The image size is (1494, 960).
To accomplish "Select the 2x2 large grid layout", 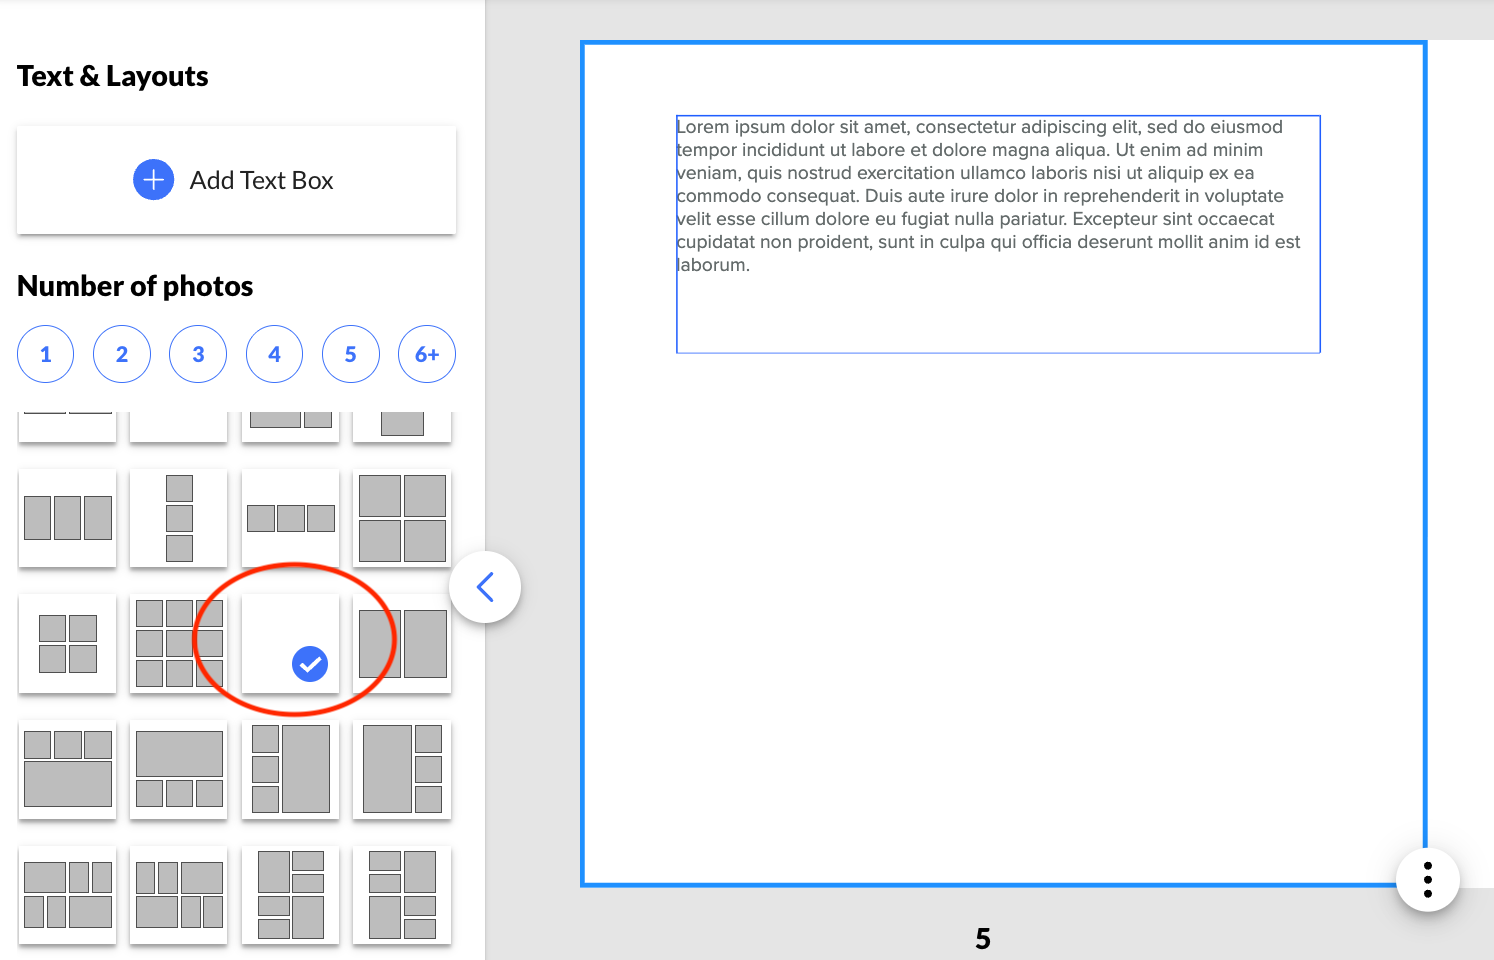I will coord(402,518).
